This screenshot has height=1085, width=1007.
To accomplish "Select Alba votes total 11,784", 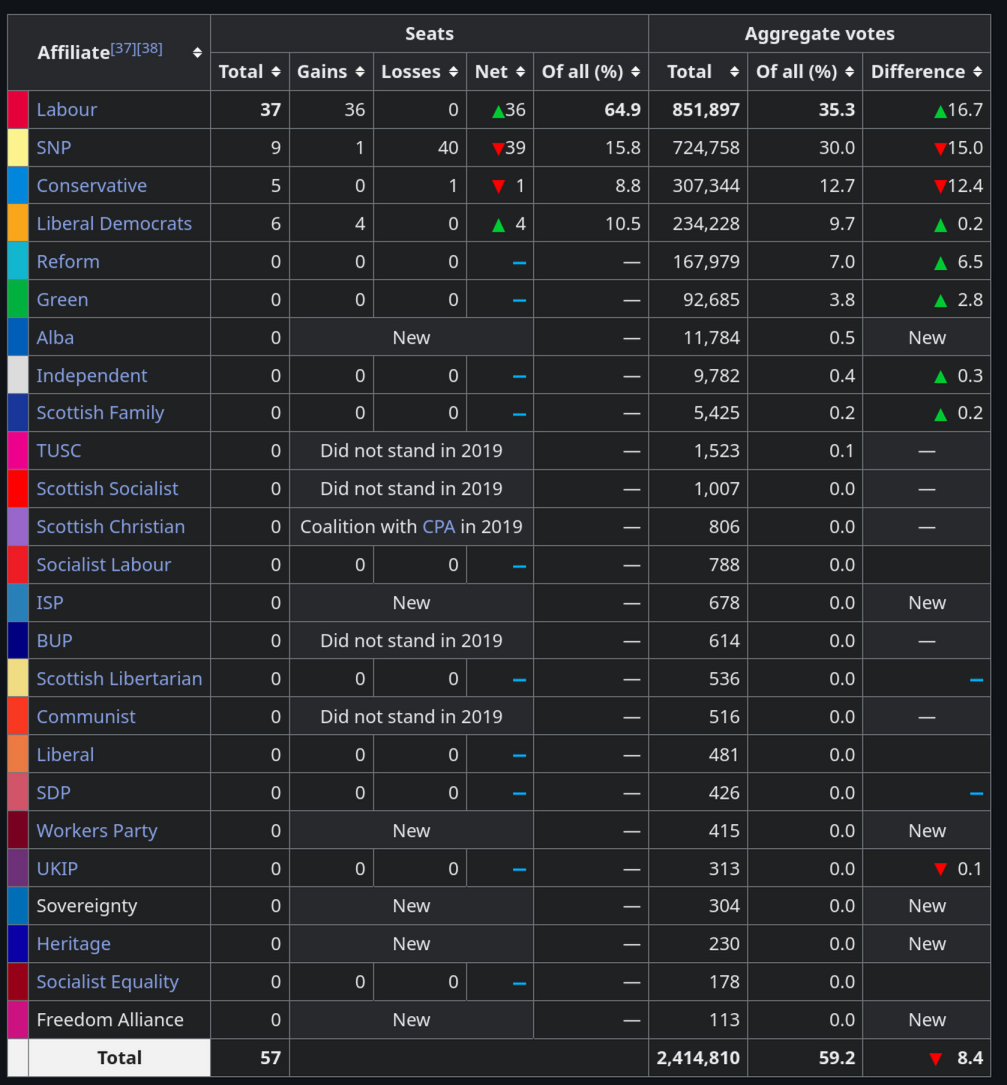I will tap(711, 338).
